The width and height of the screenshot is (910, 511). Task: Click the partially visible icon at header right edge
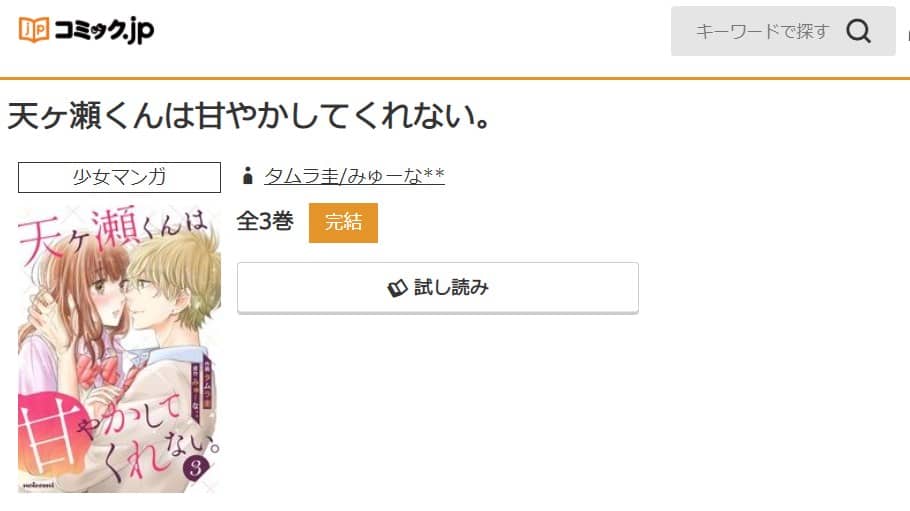908,36
